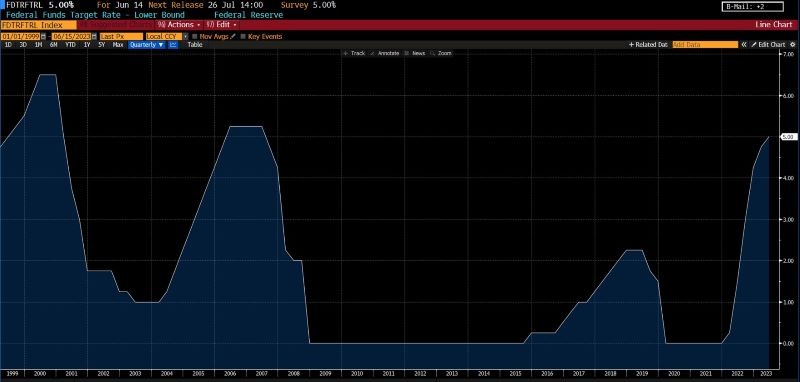Open the Quarterly periodicity dropdown
This screenshot has width=800, height=382.
[x=147, y=45]
